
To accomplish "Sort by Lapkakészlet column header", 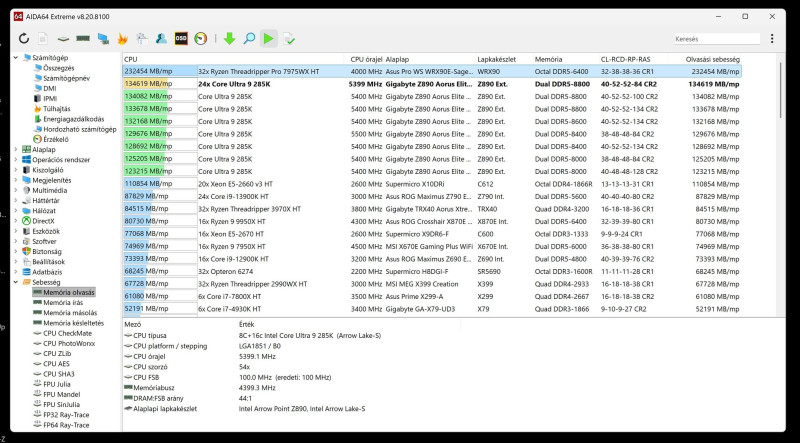I will coord(496,59).
